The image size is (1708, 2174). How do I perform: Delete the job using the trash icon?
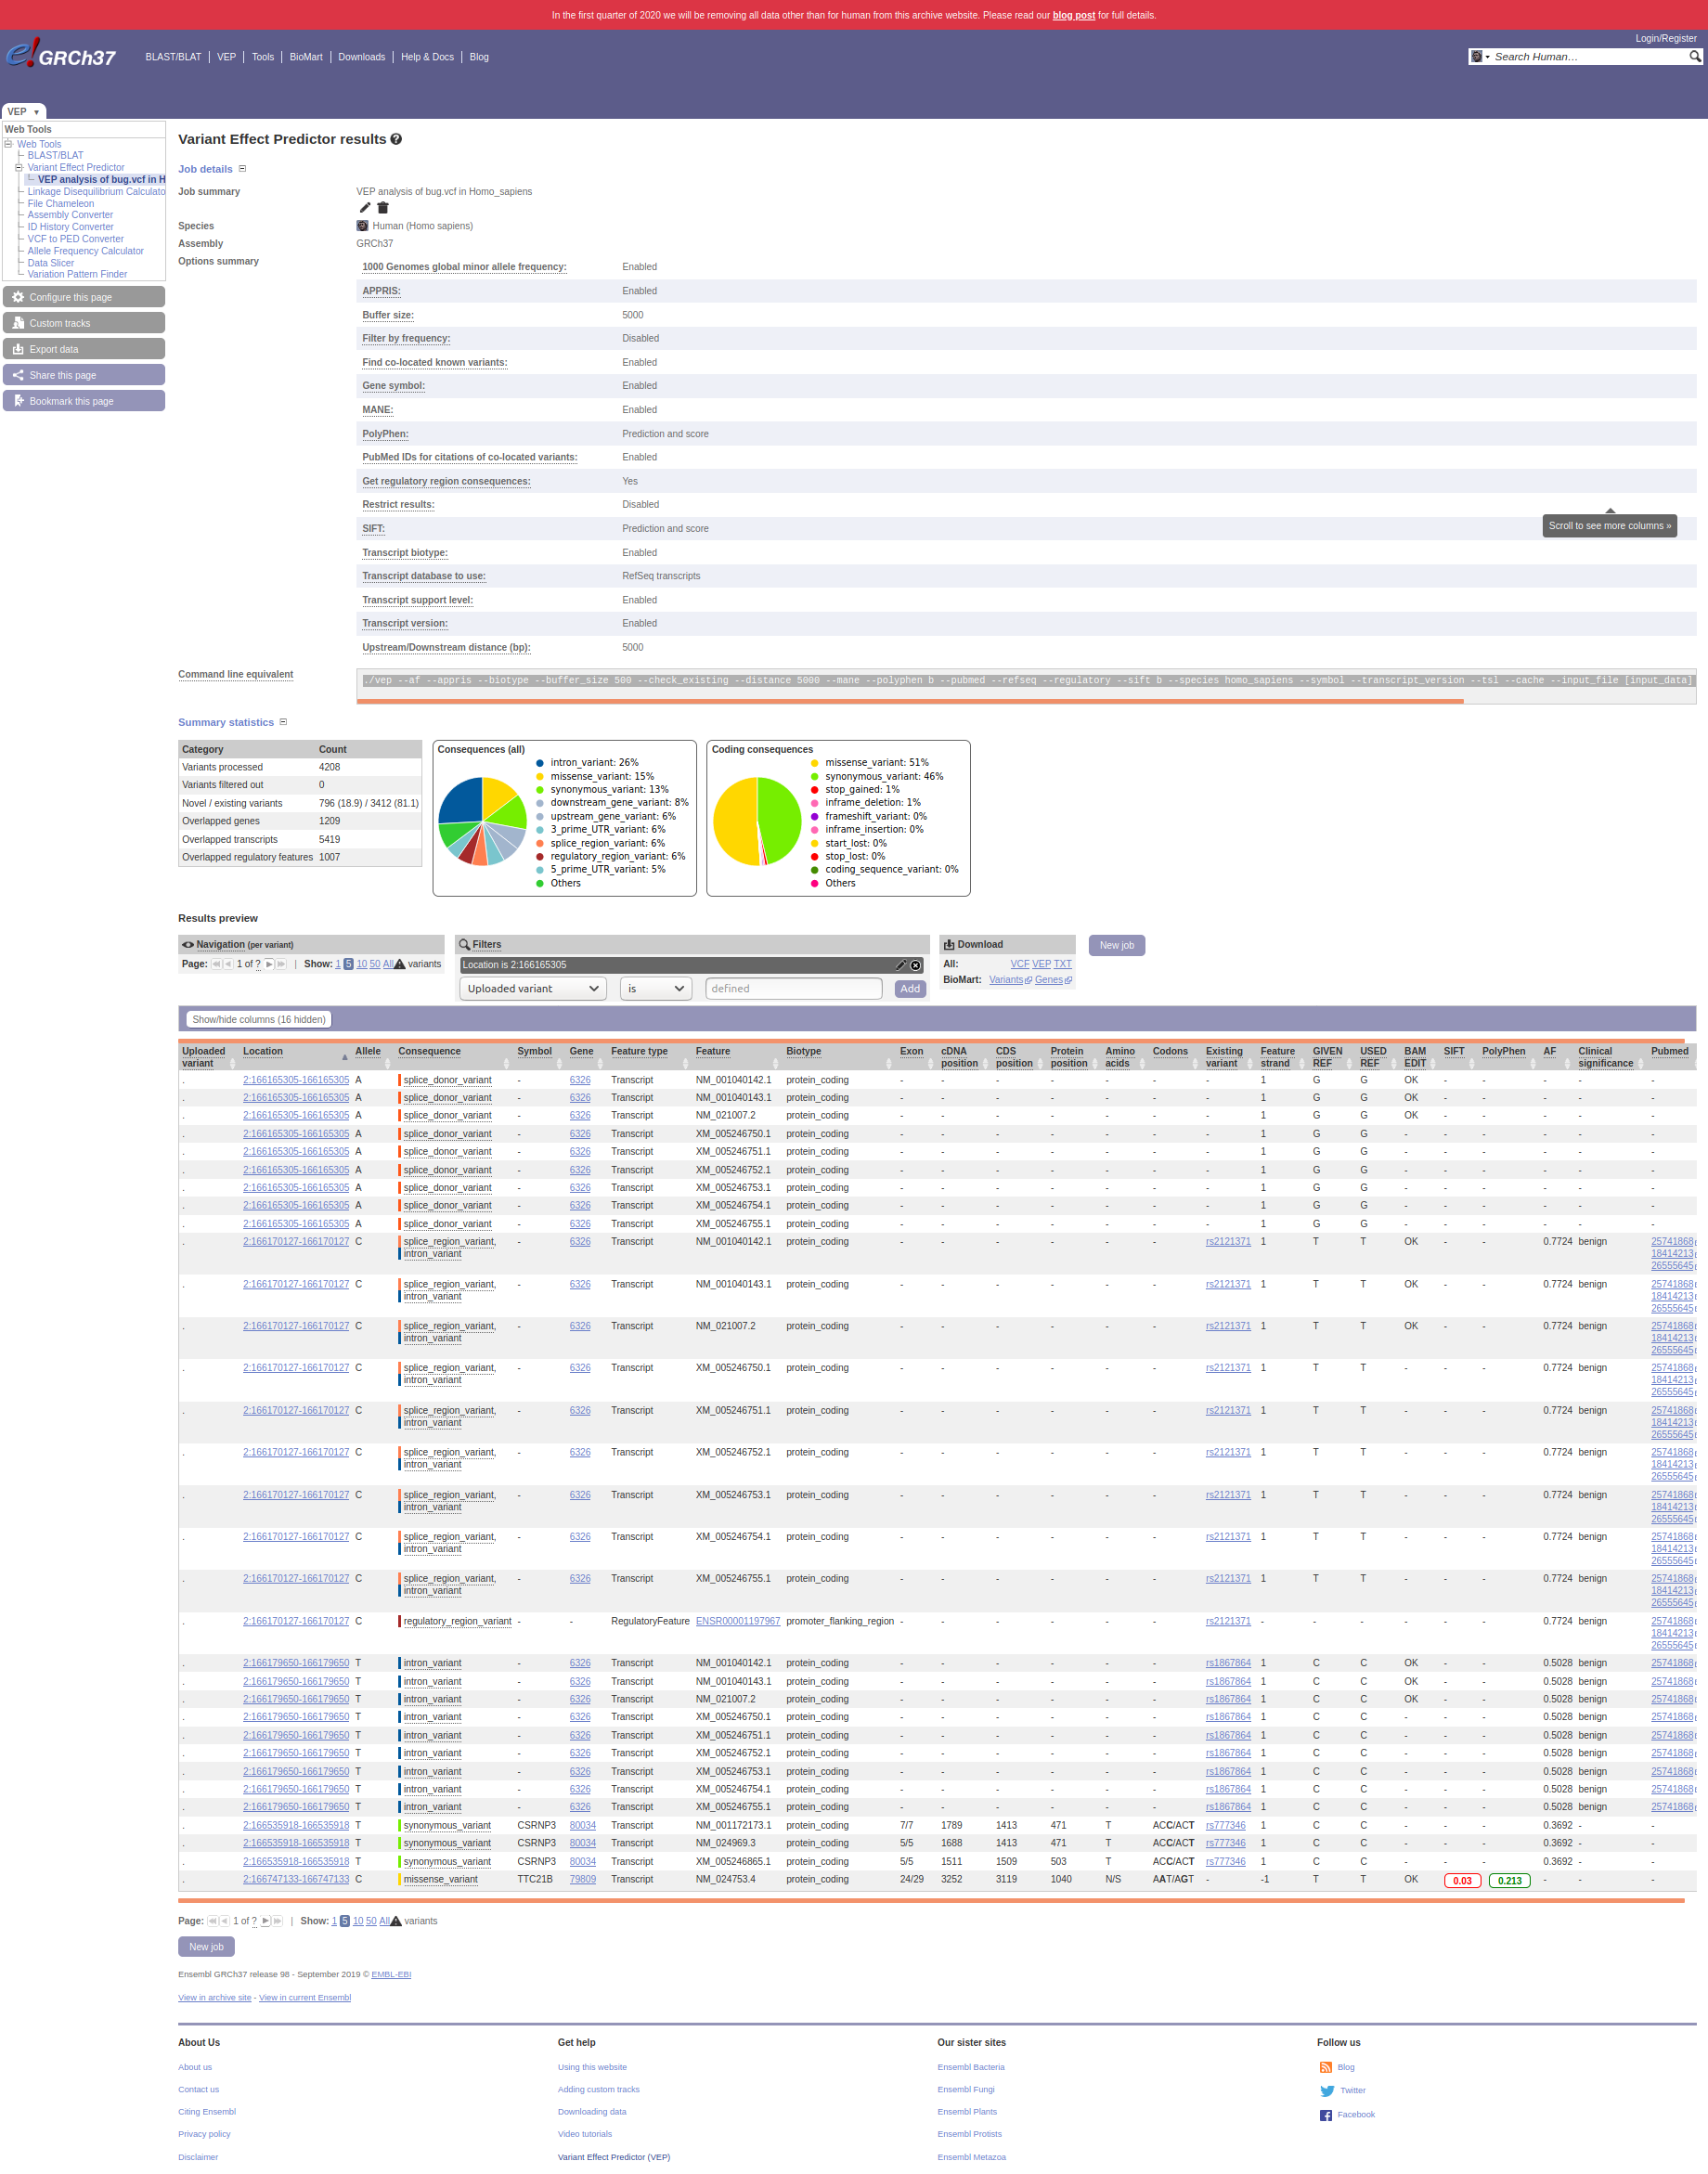pos(382,208)
